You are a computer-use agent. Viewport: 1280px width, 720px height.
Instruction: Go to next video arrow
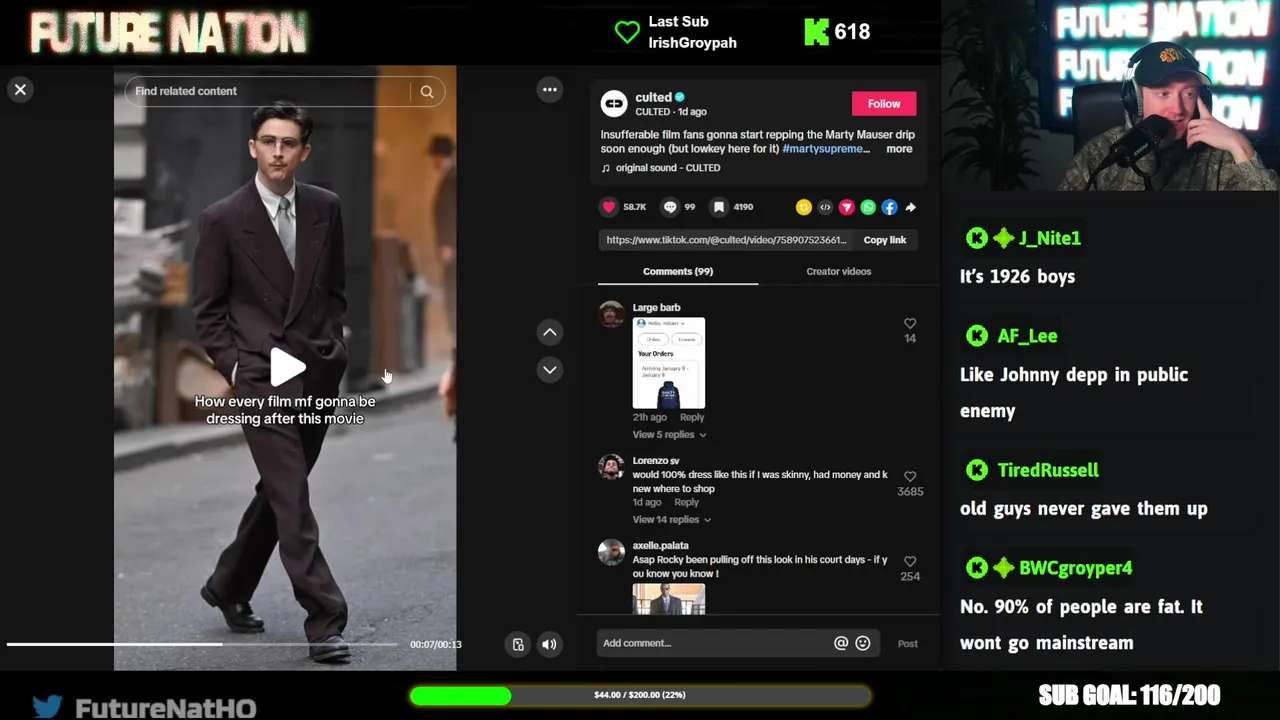pyautogui.click(x=550, y=370)
